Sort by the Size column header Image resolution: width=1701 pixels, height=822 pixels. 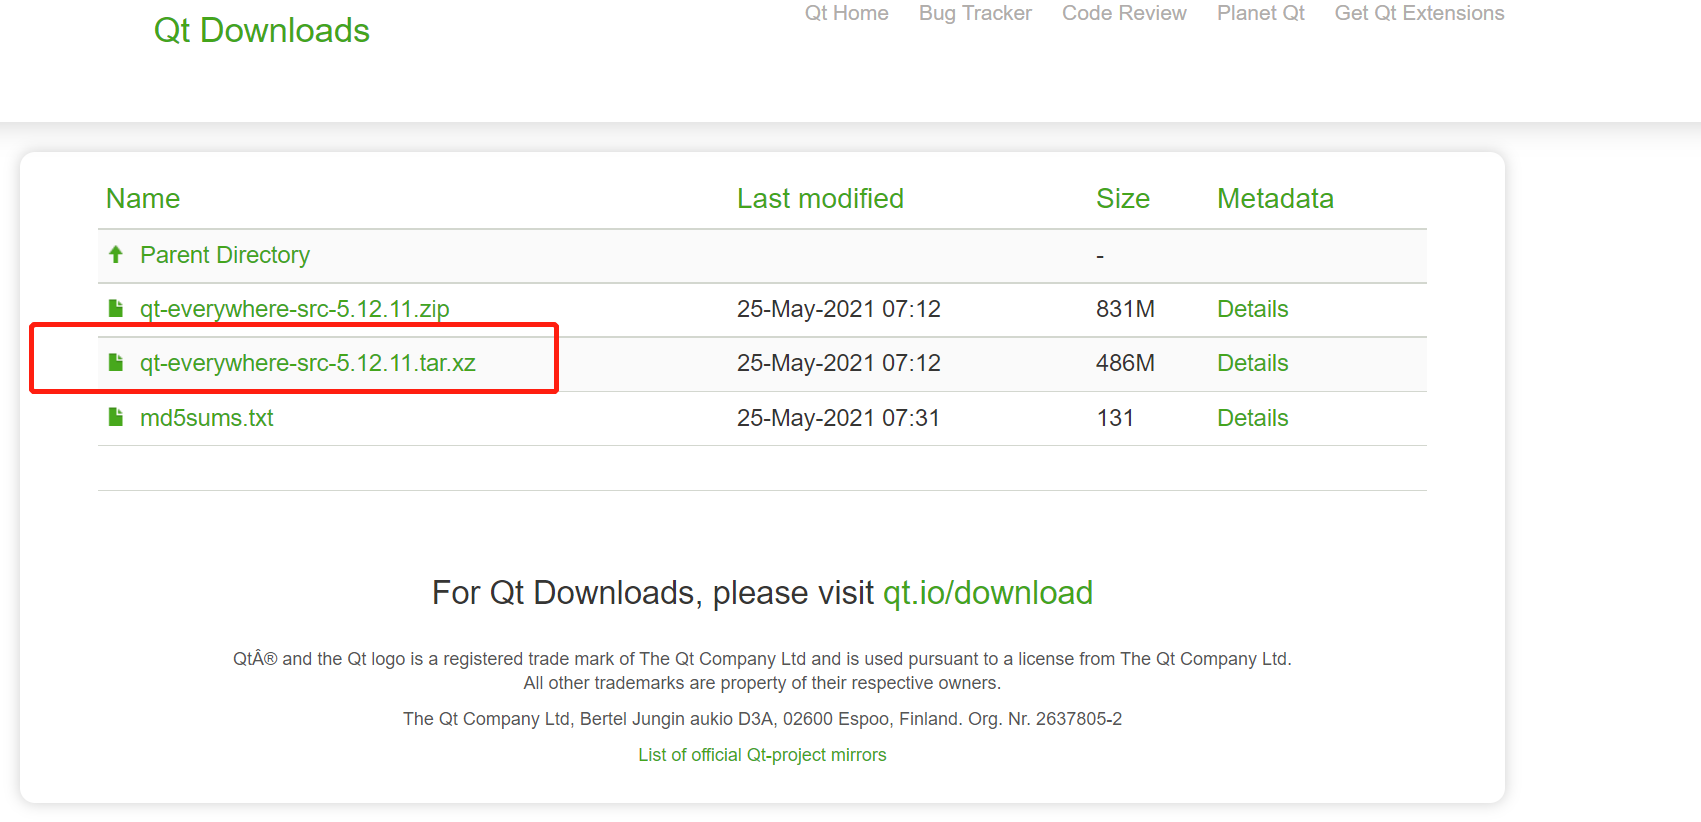[1123, 198]
